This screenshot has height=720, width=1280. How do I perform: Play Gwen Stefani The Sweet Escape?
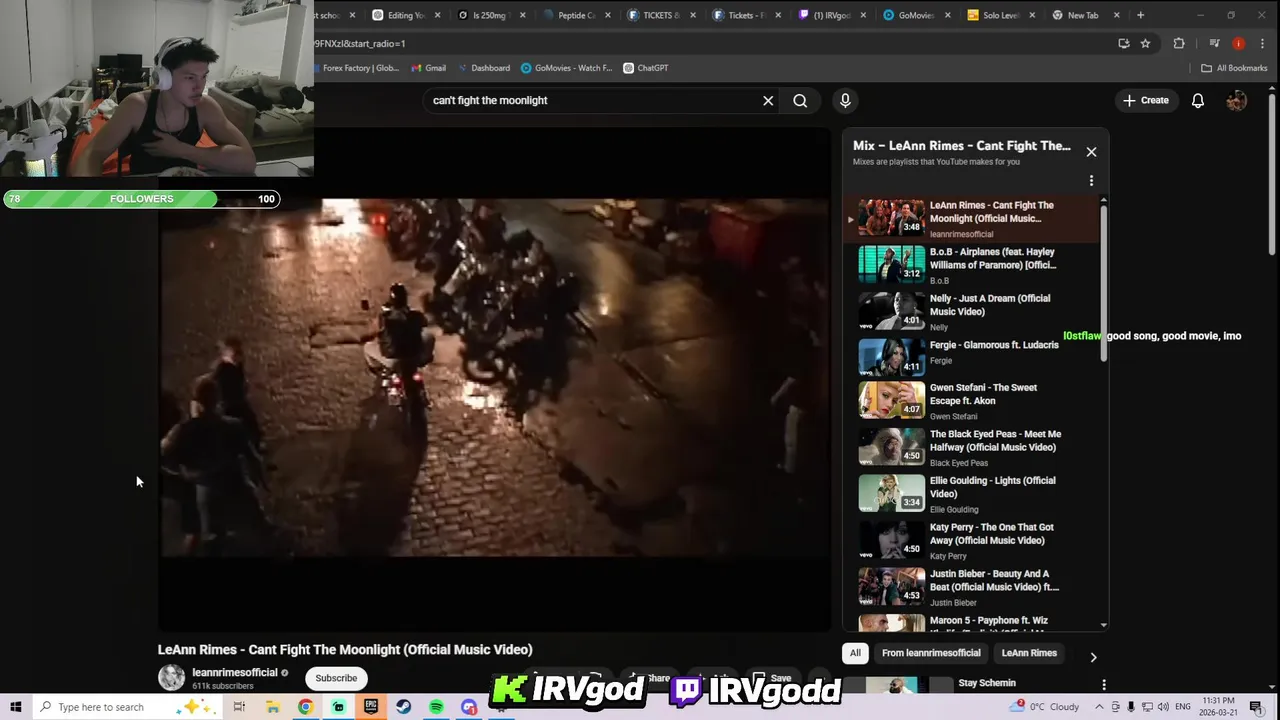pyautogui.click(x=970, y=400)
